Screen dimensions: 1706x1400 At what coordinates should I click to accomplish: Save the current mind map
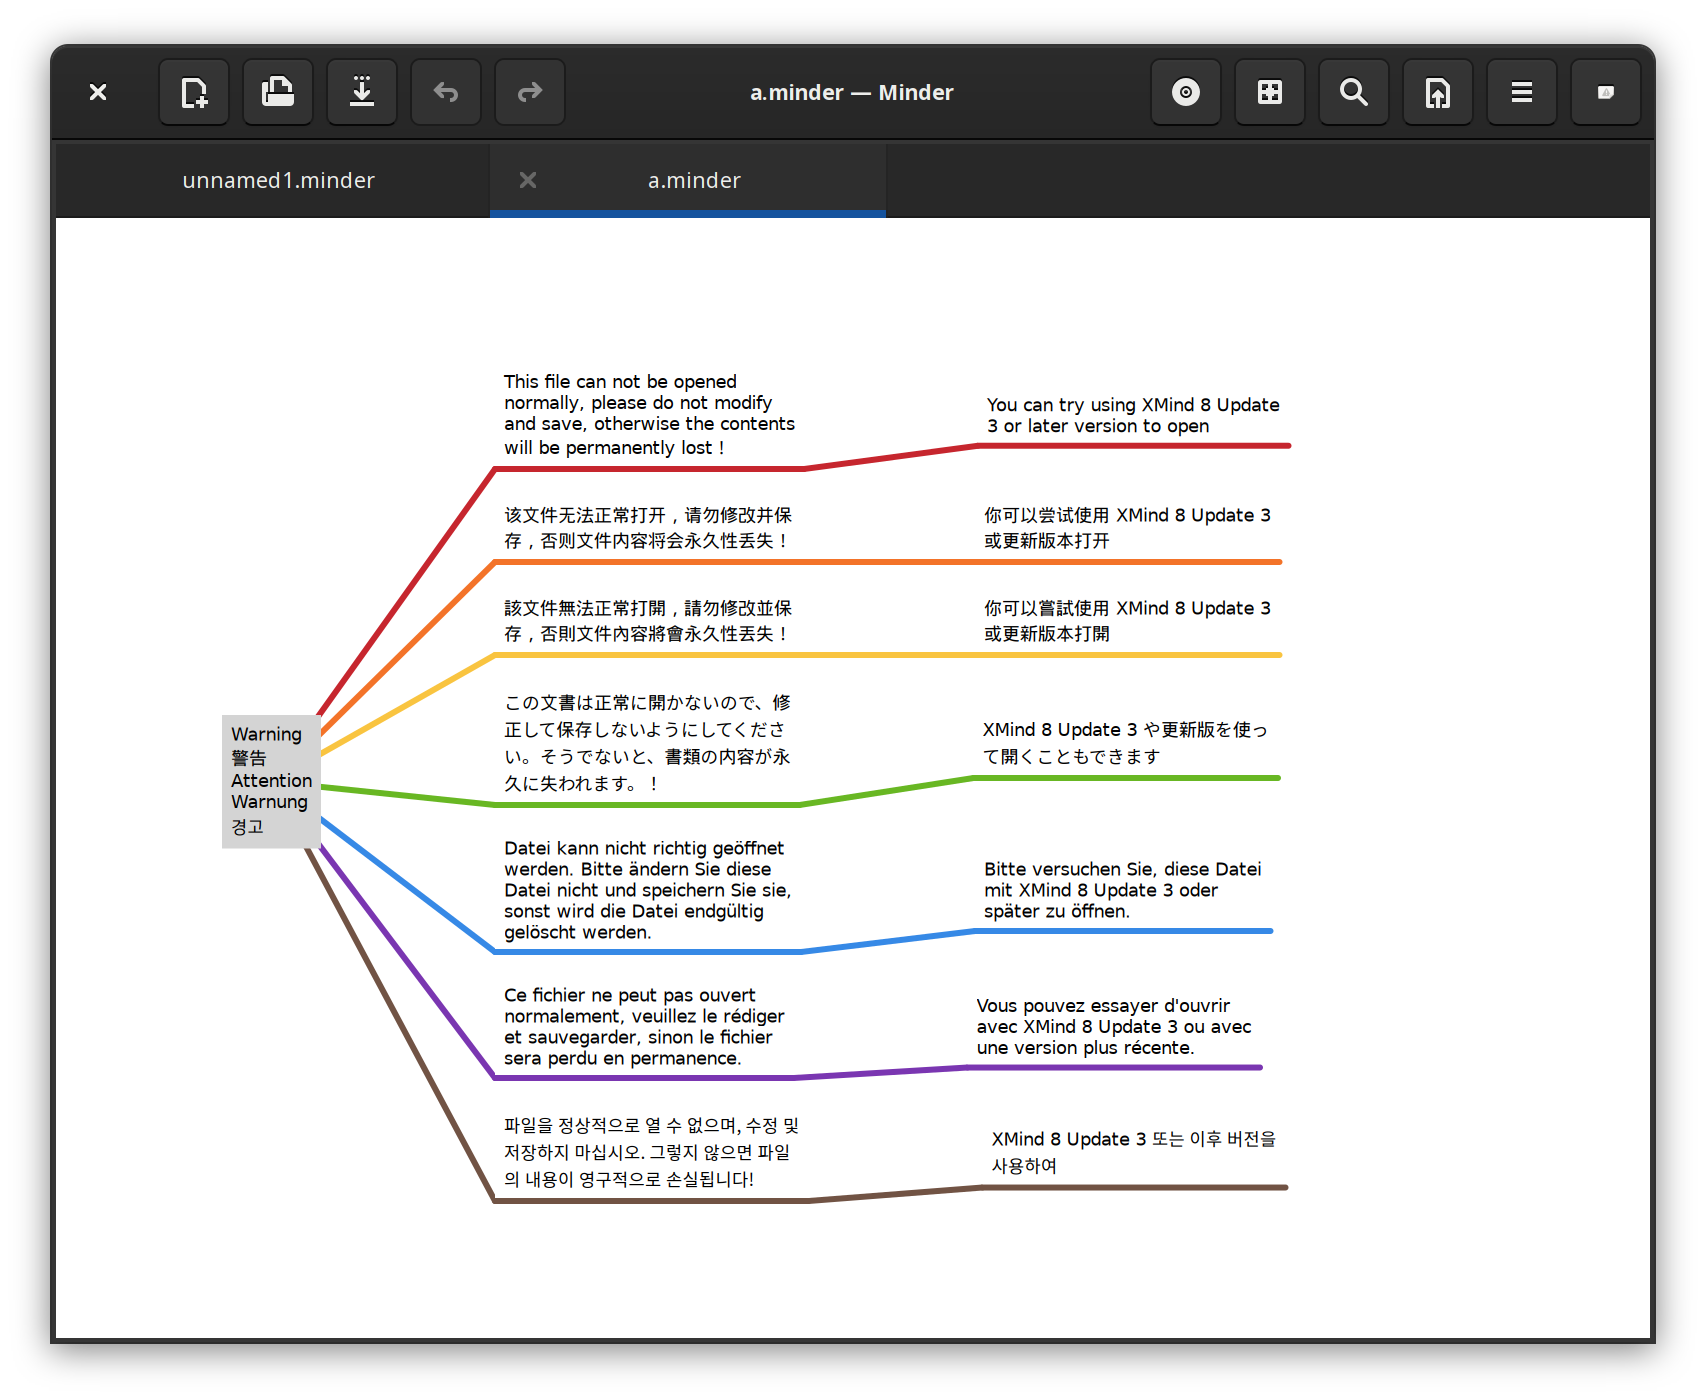[362, 92]
